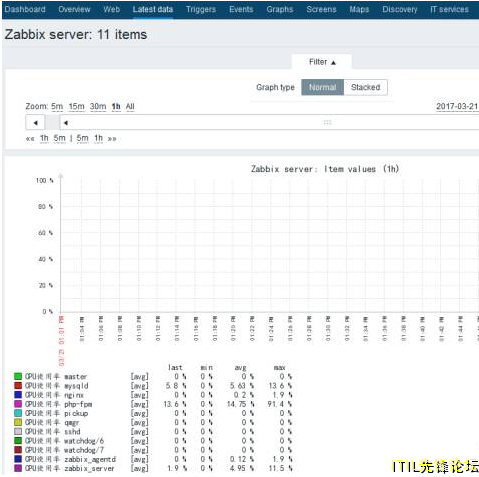The height and width of the screenshot is (477, 479).
Task: Click the left arrow time scroll button
Action: coord(35,123)
